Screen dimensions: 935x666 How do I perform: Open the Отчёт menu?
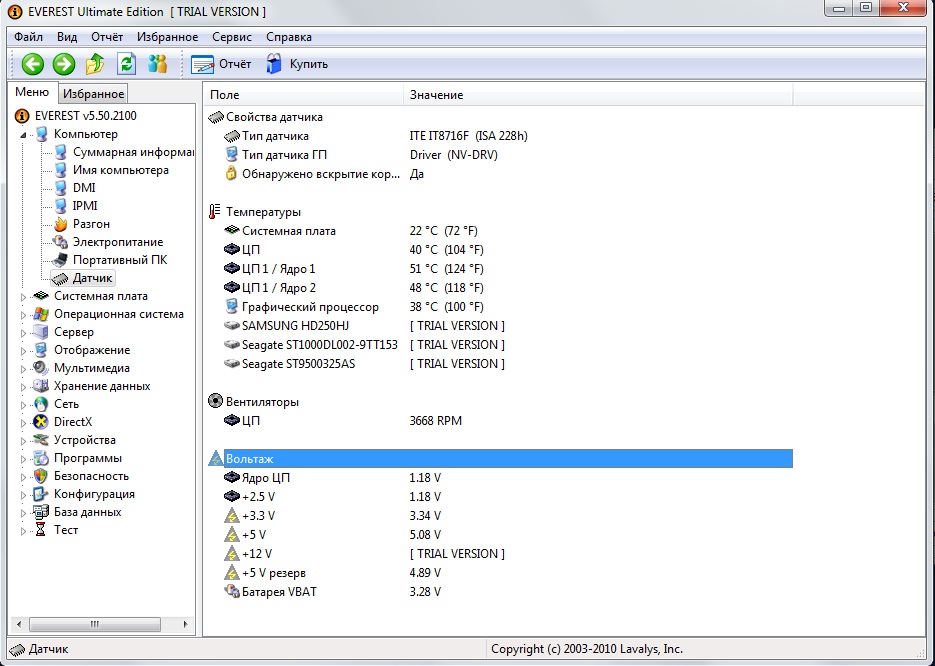coord(107,37)
